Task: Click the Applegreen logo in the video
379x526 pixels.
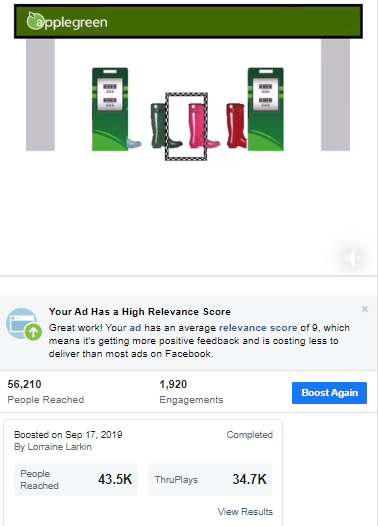Action: [67, 21]
